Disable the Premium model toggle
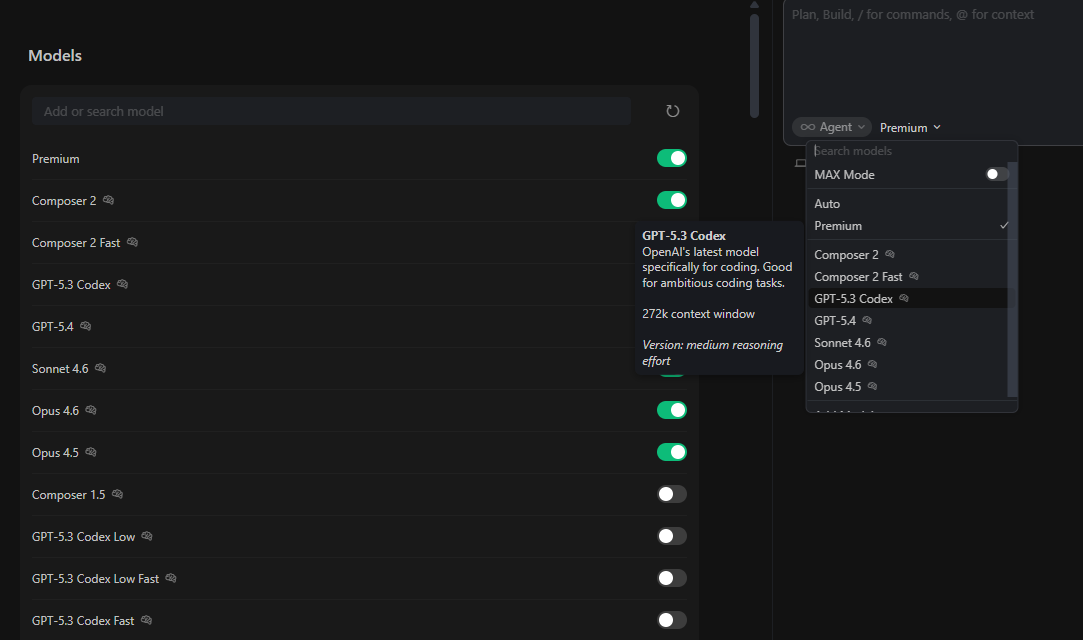 [671, 158]
